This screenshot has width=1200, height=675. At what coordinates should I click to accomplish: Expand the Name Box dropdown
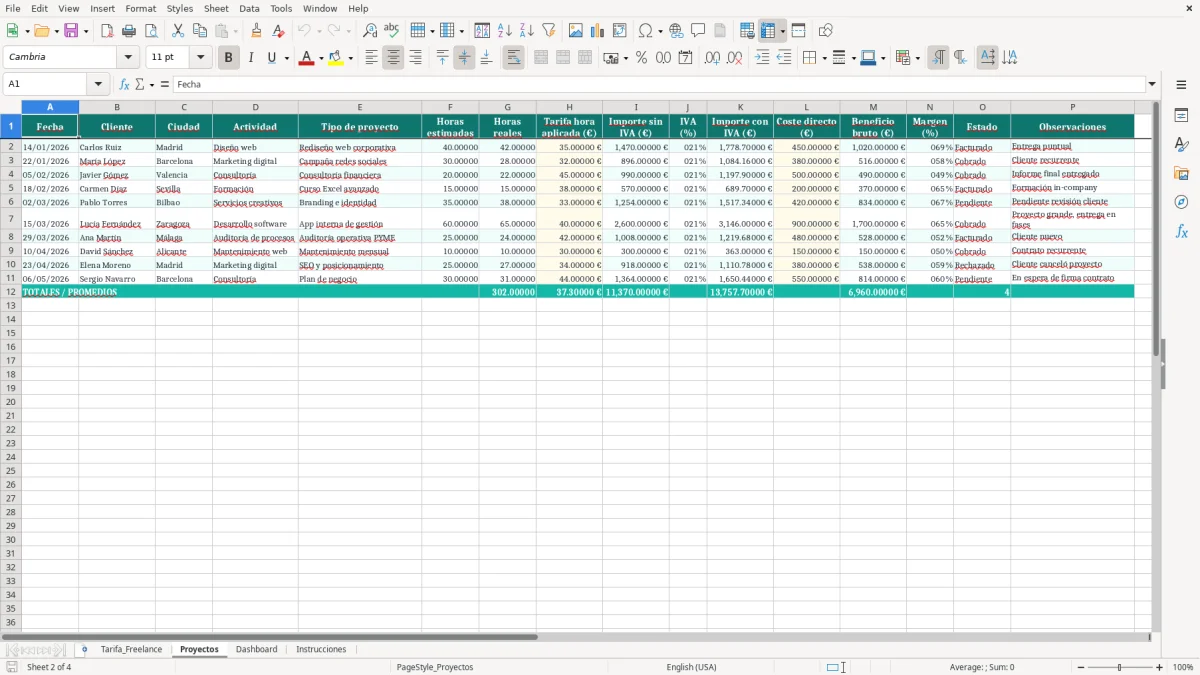98,85
